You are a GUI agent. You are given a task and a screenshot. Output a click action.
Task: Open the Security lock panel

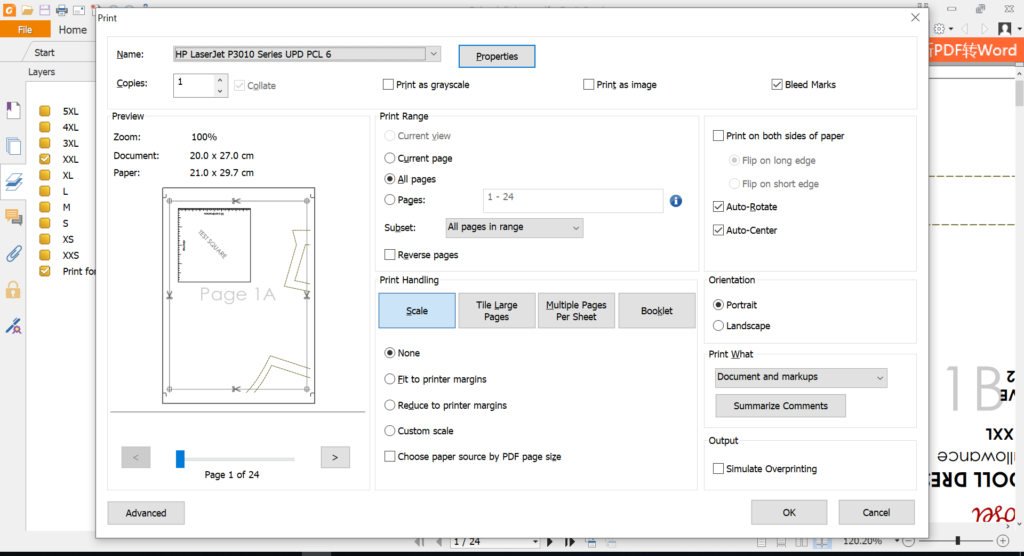[13, 289]
